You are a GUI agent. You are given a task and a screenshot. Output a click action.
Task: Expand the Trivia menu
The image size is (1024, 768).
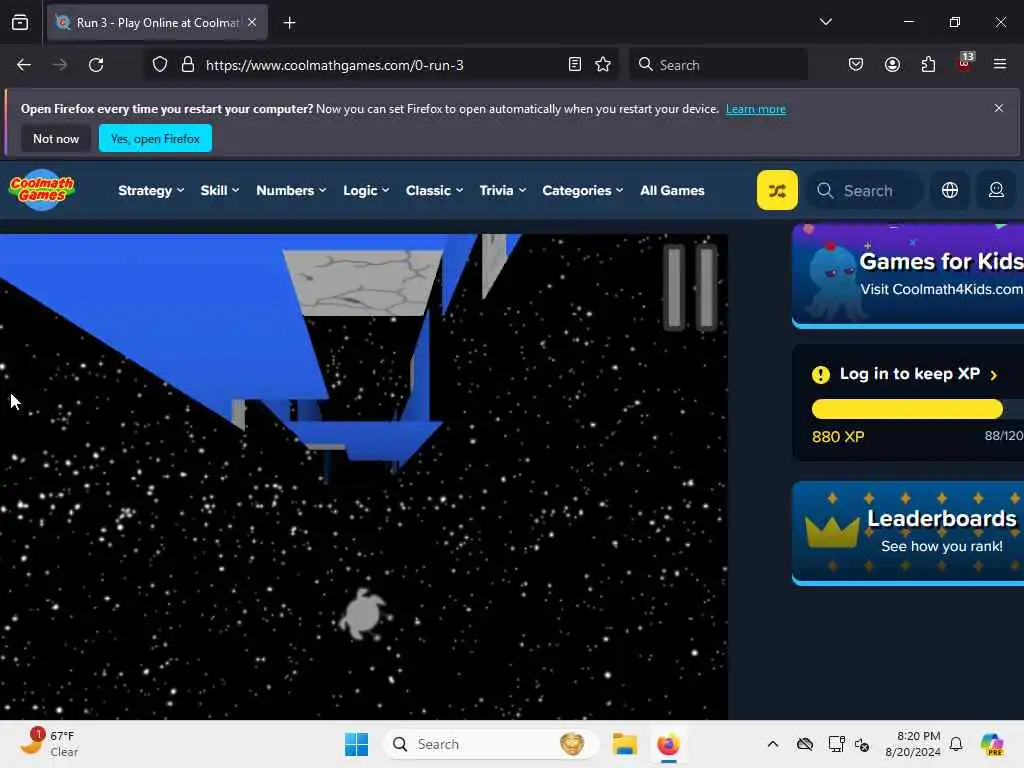(x=502, y=191)
